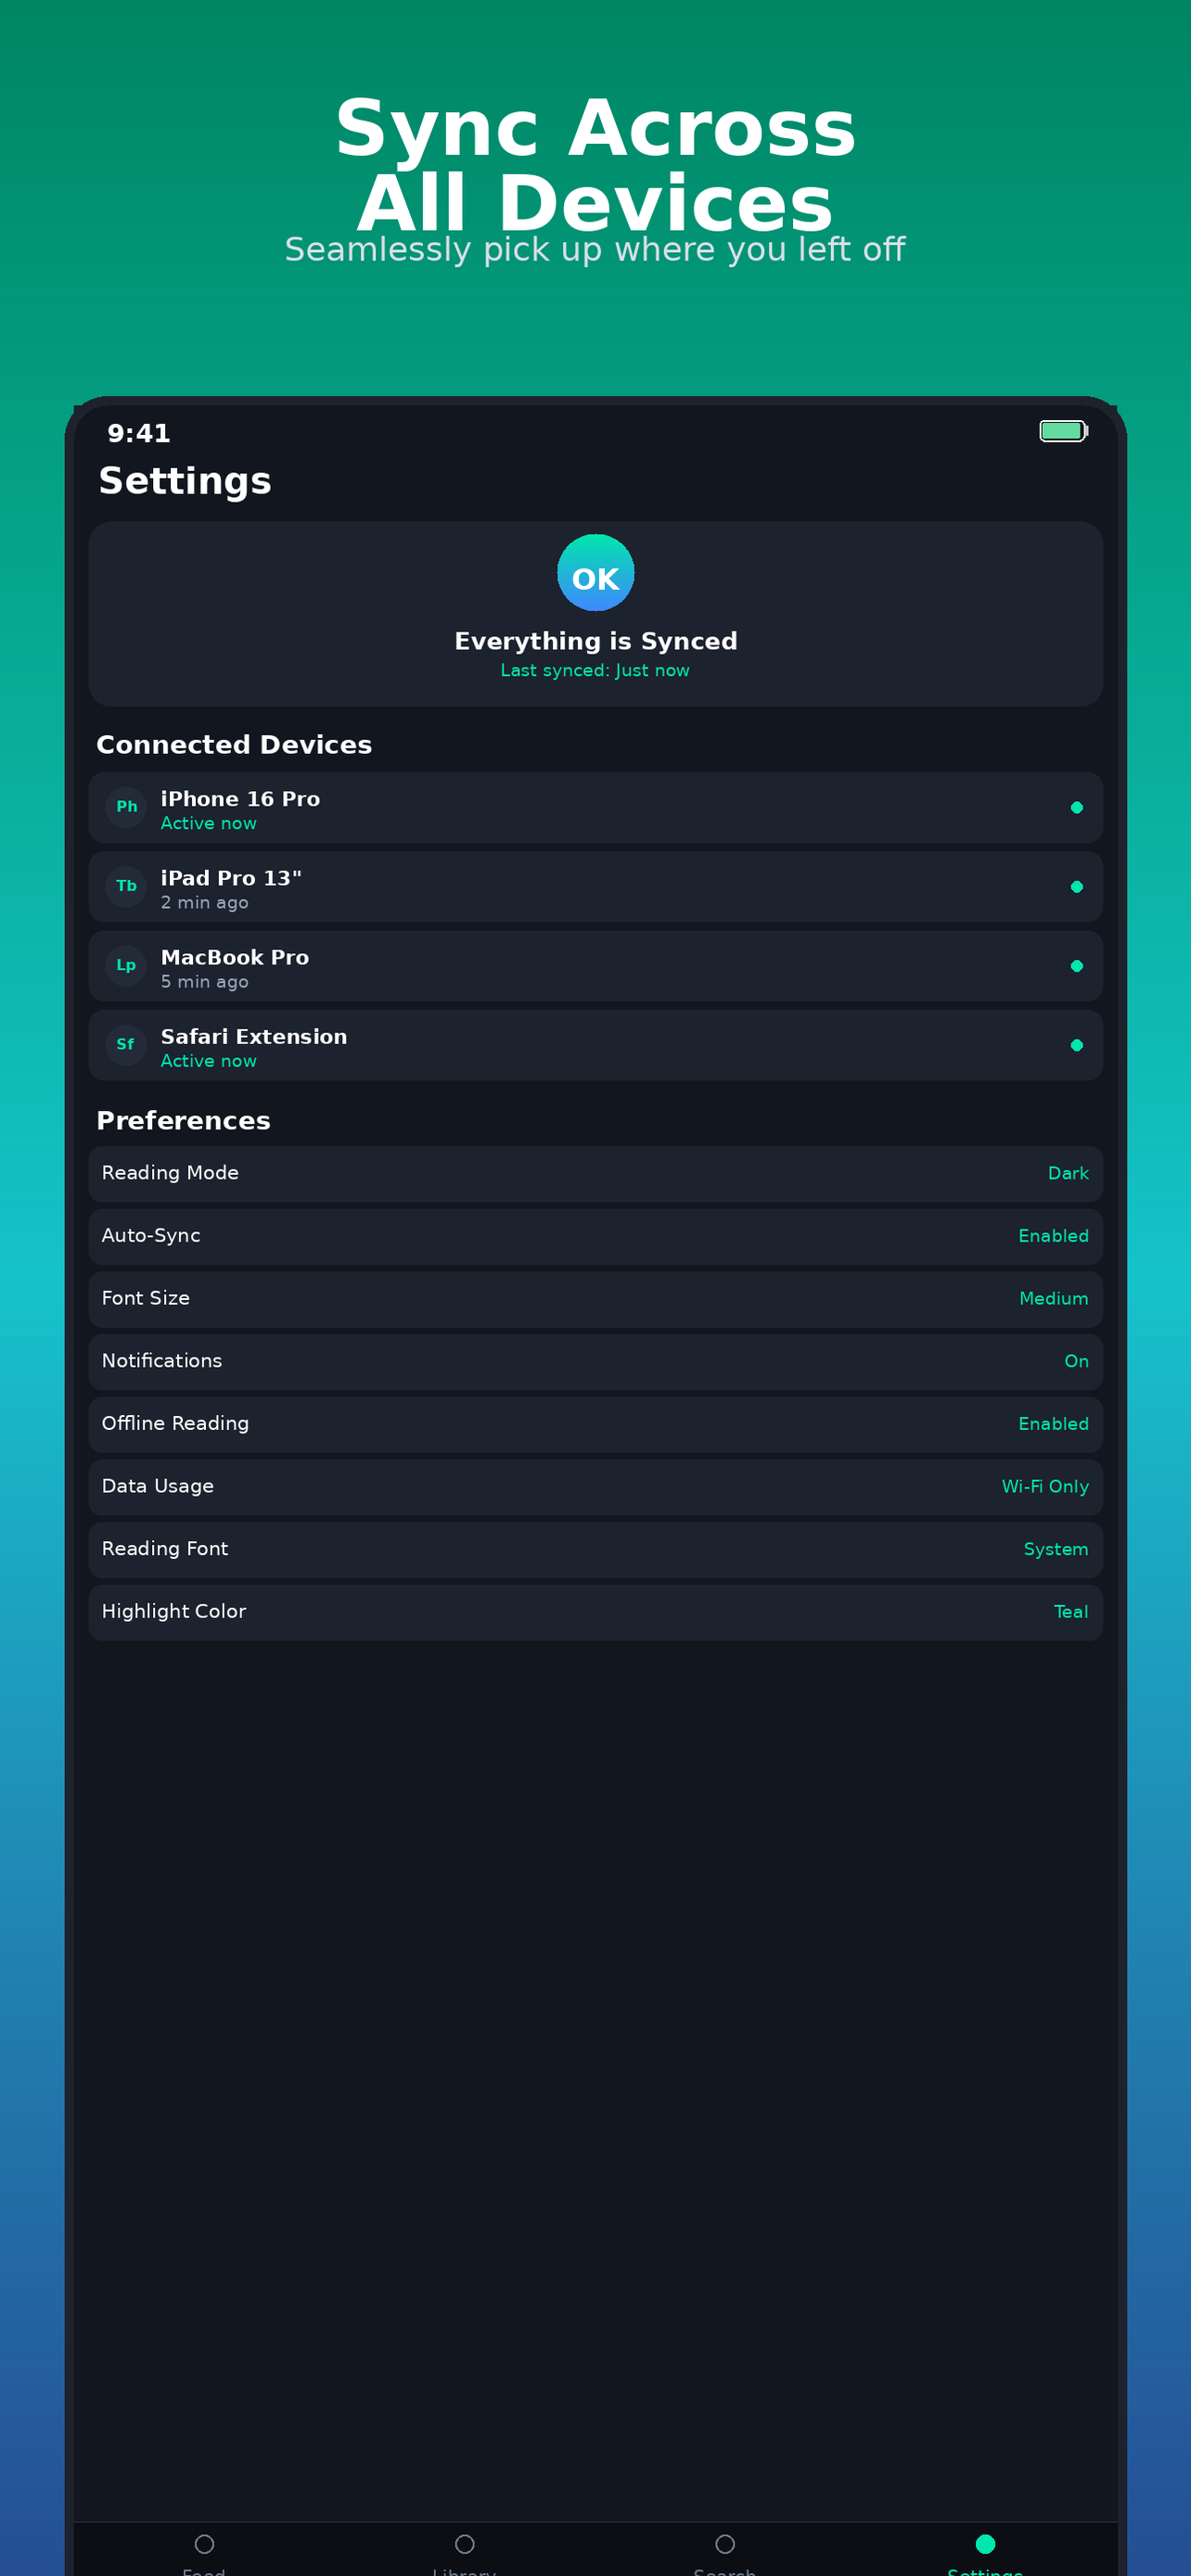1191x2576 pixels.
Task: Toggle the Auto-Sync Enabled setting
Action: 595,1236
